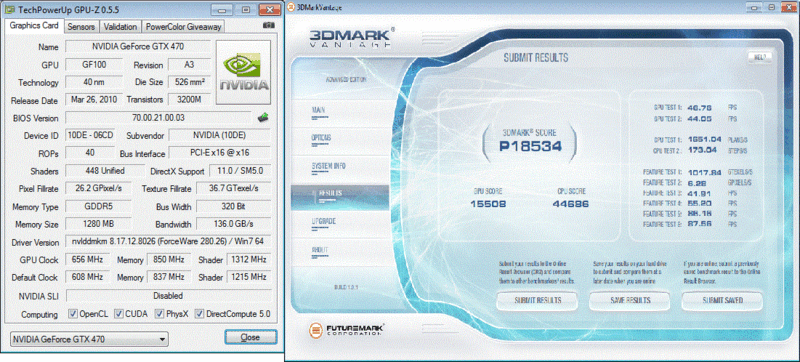The image size is (800, 362).
Task: Click the BIOS Version text field
Action: [x=159, y=118]
